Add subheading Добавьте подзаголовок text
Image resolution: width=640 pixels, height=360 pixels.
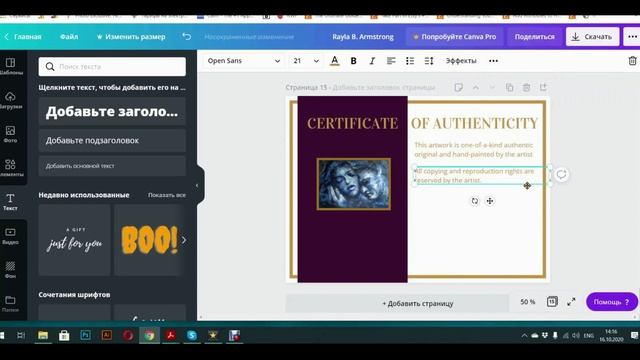click(112, 140)
